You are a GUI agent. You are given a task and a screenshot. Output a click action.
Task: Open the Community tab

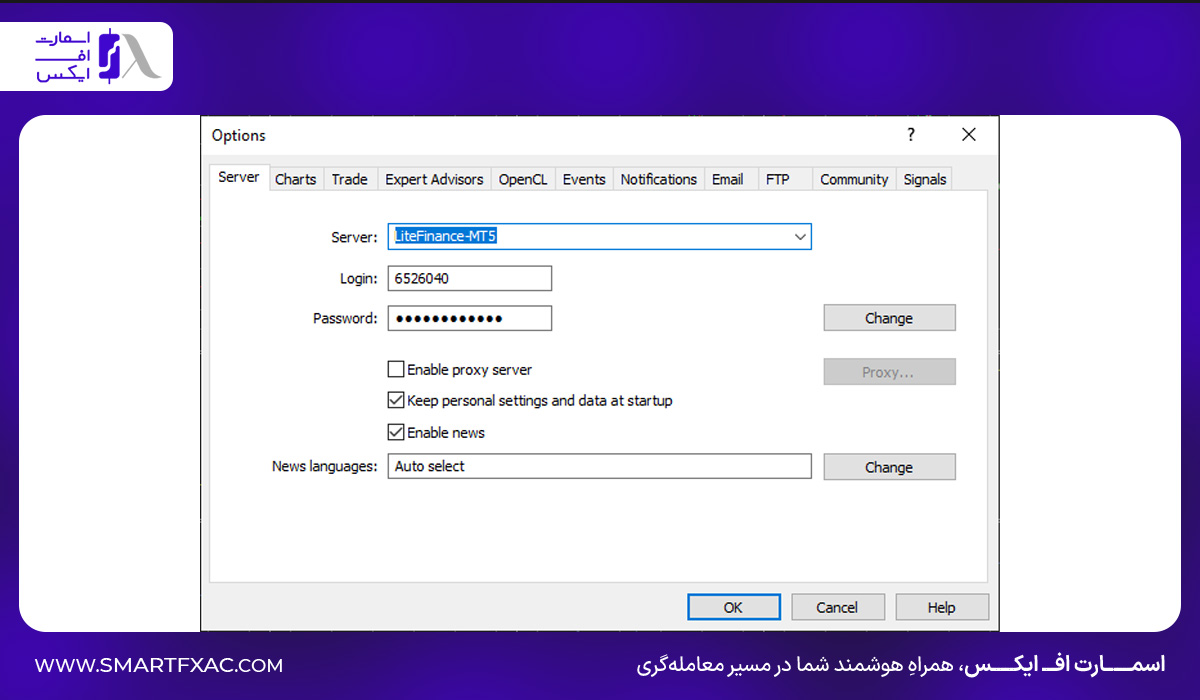tap(854, 179)
